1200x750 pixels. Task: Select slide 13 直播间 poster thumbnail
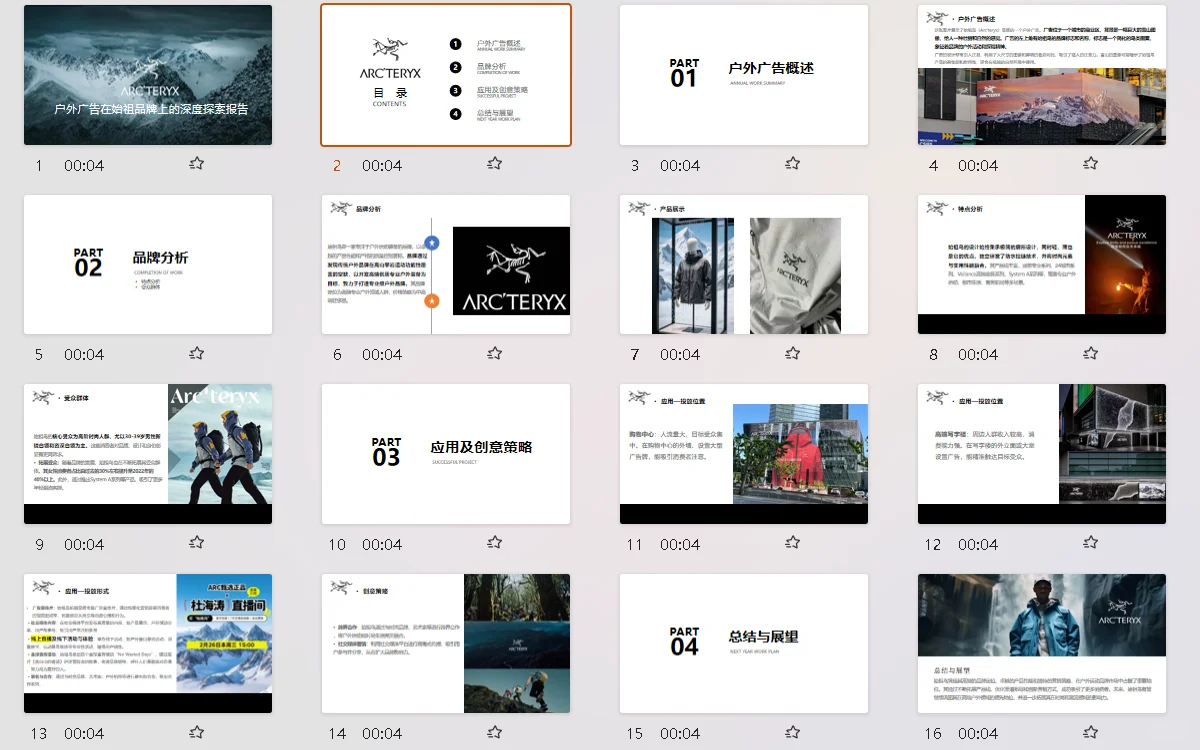pos(148,643)
